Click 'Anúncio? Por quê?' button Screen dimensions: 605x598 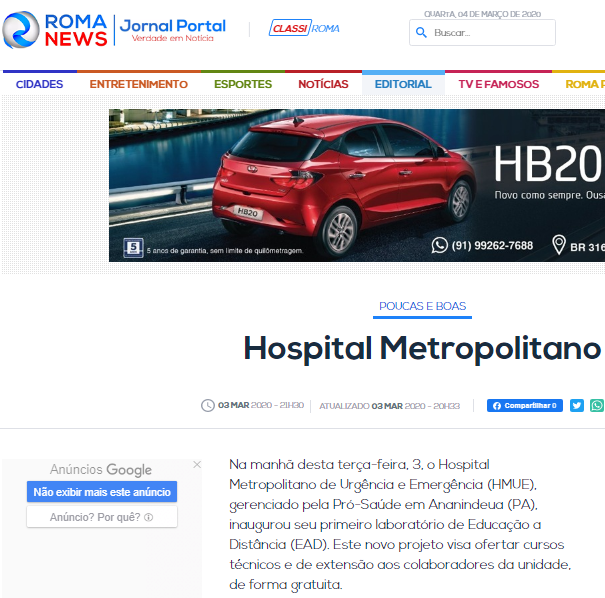102,517
